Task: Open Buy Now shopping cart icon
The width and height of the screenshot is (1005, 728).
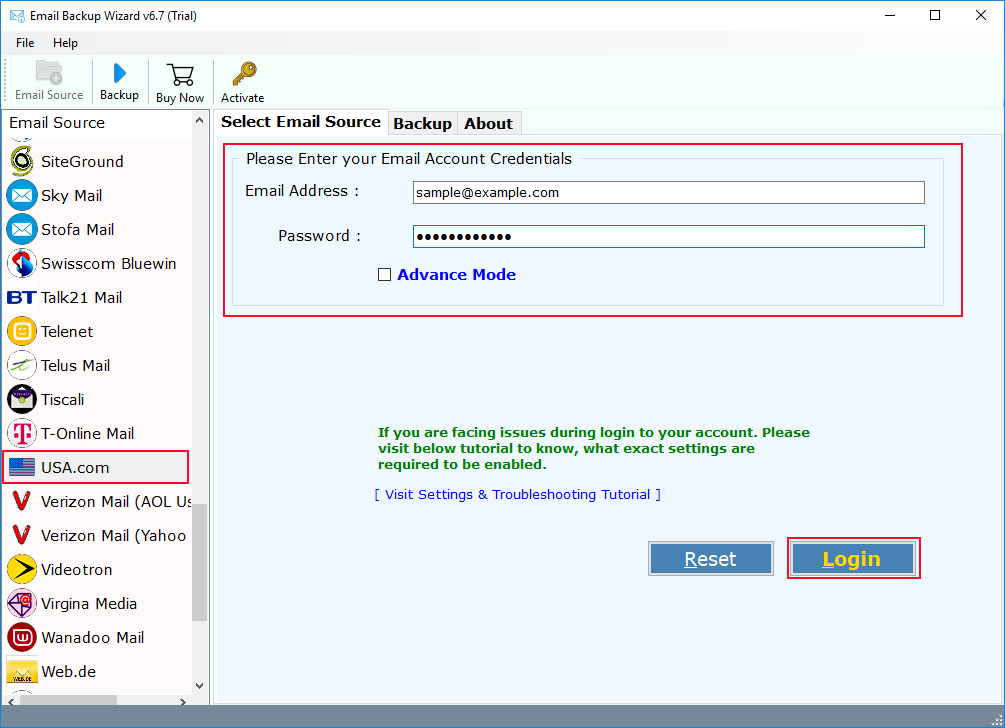Action: [x=180, y=74]
